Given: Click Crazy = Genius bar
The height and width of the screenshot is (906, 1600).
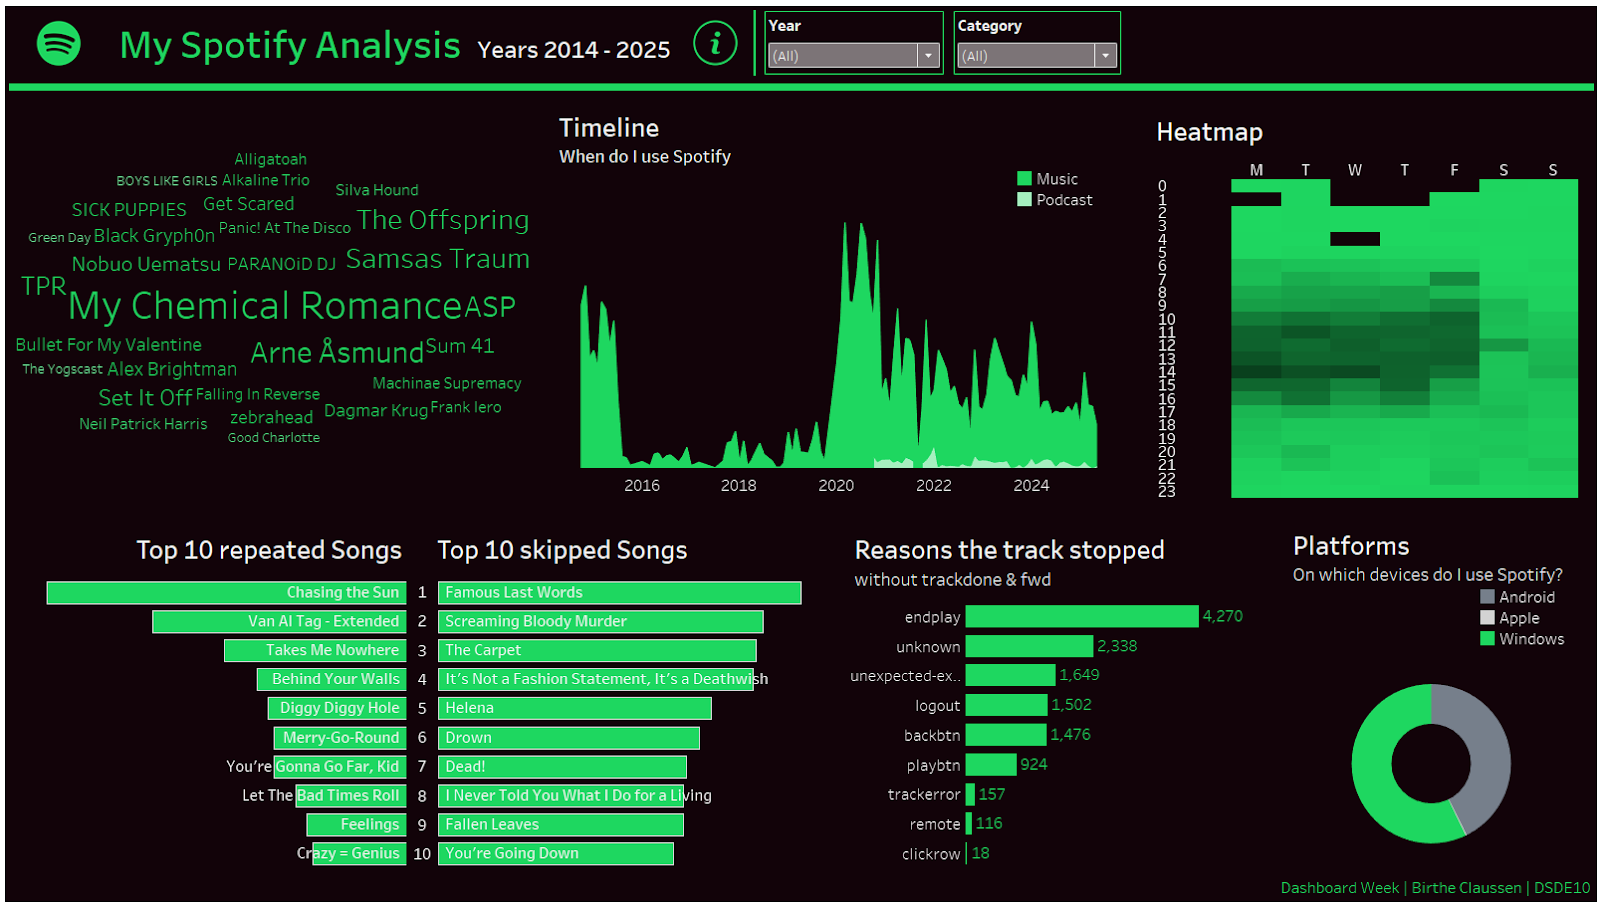Looking at the screenshot, I should [x=359, y=854].
